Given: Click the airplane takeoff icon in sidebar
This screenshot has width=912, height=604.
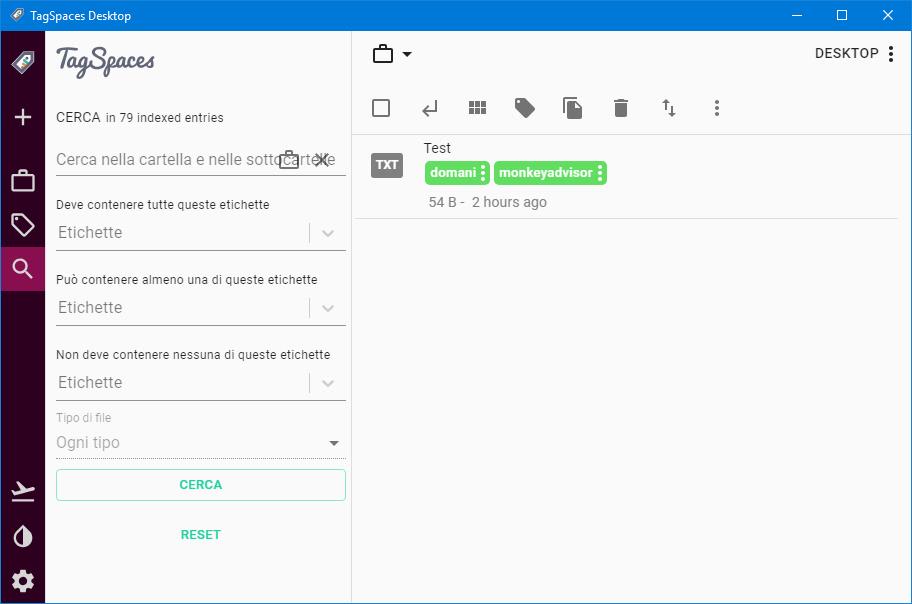Looking at the screenshot, I should click(23, 491).
